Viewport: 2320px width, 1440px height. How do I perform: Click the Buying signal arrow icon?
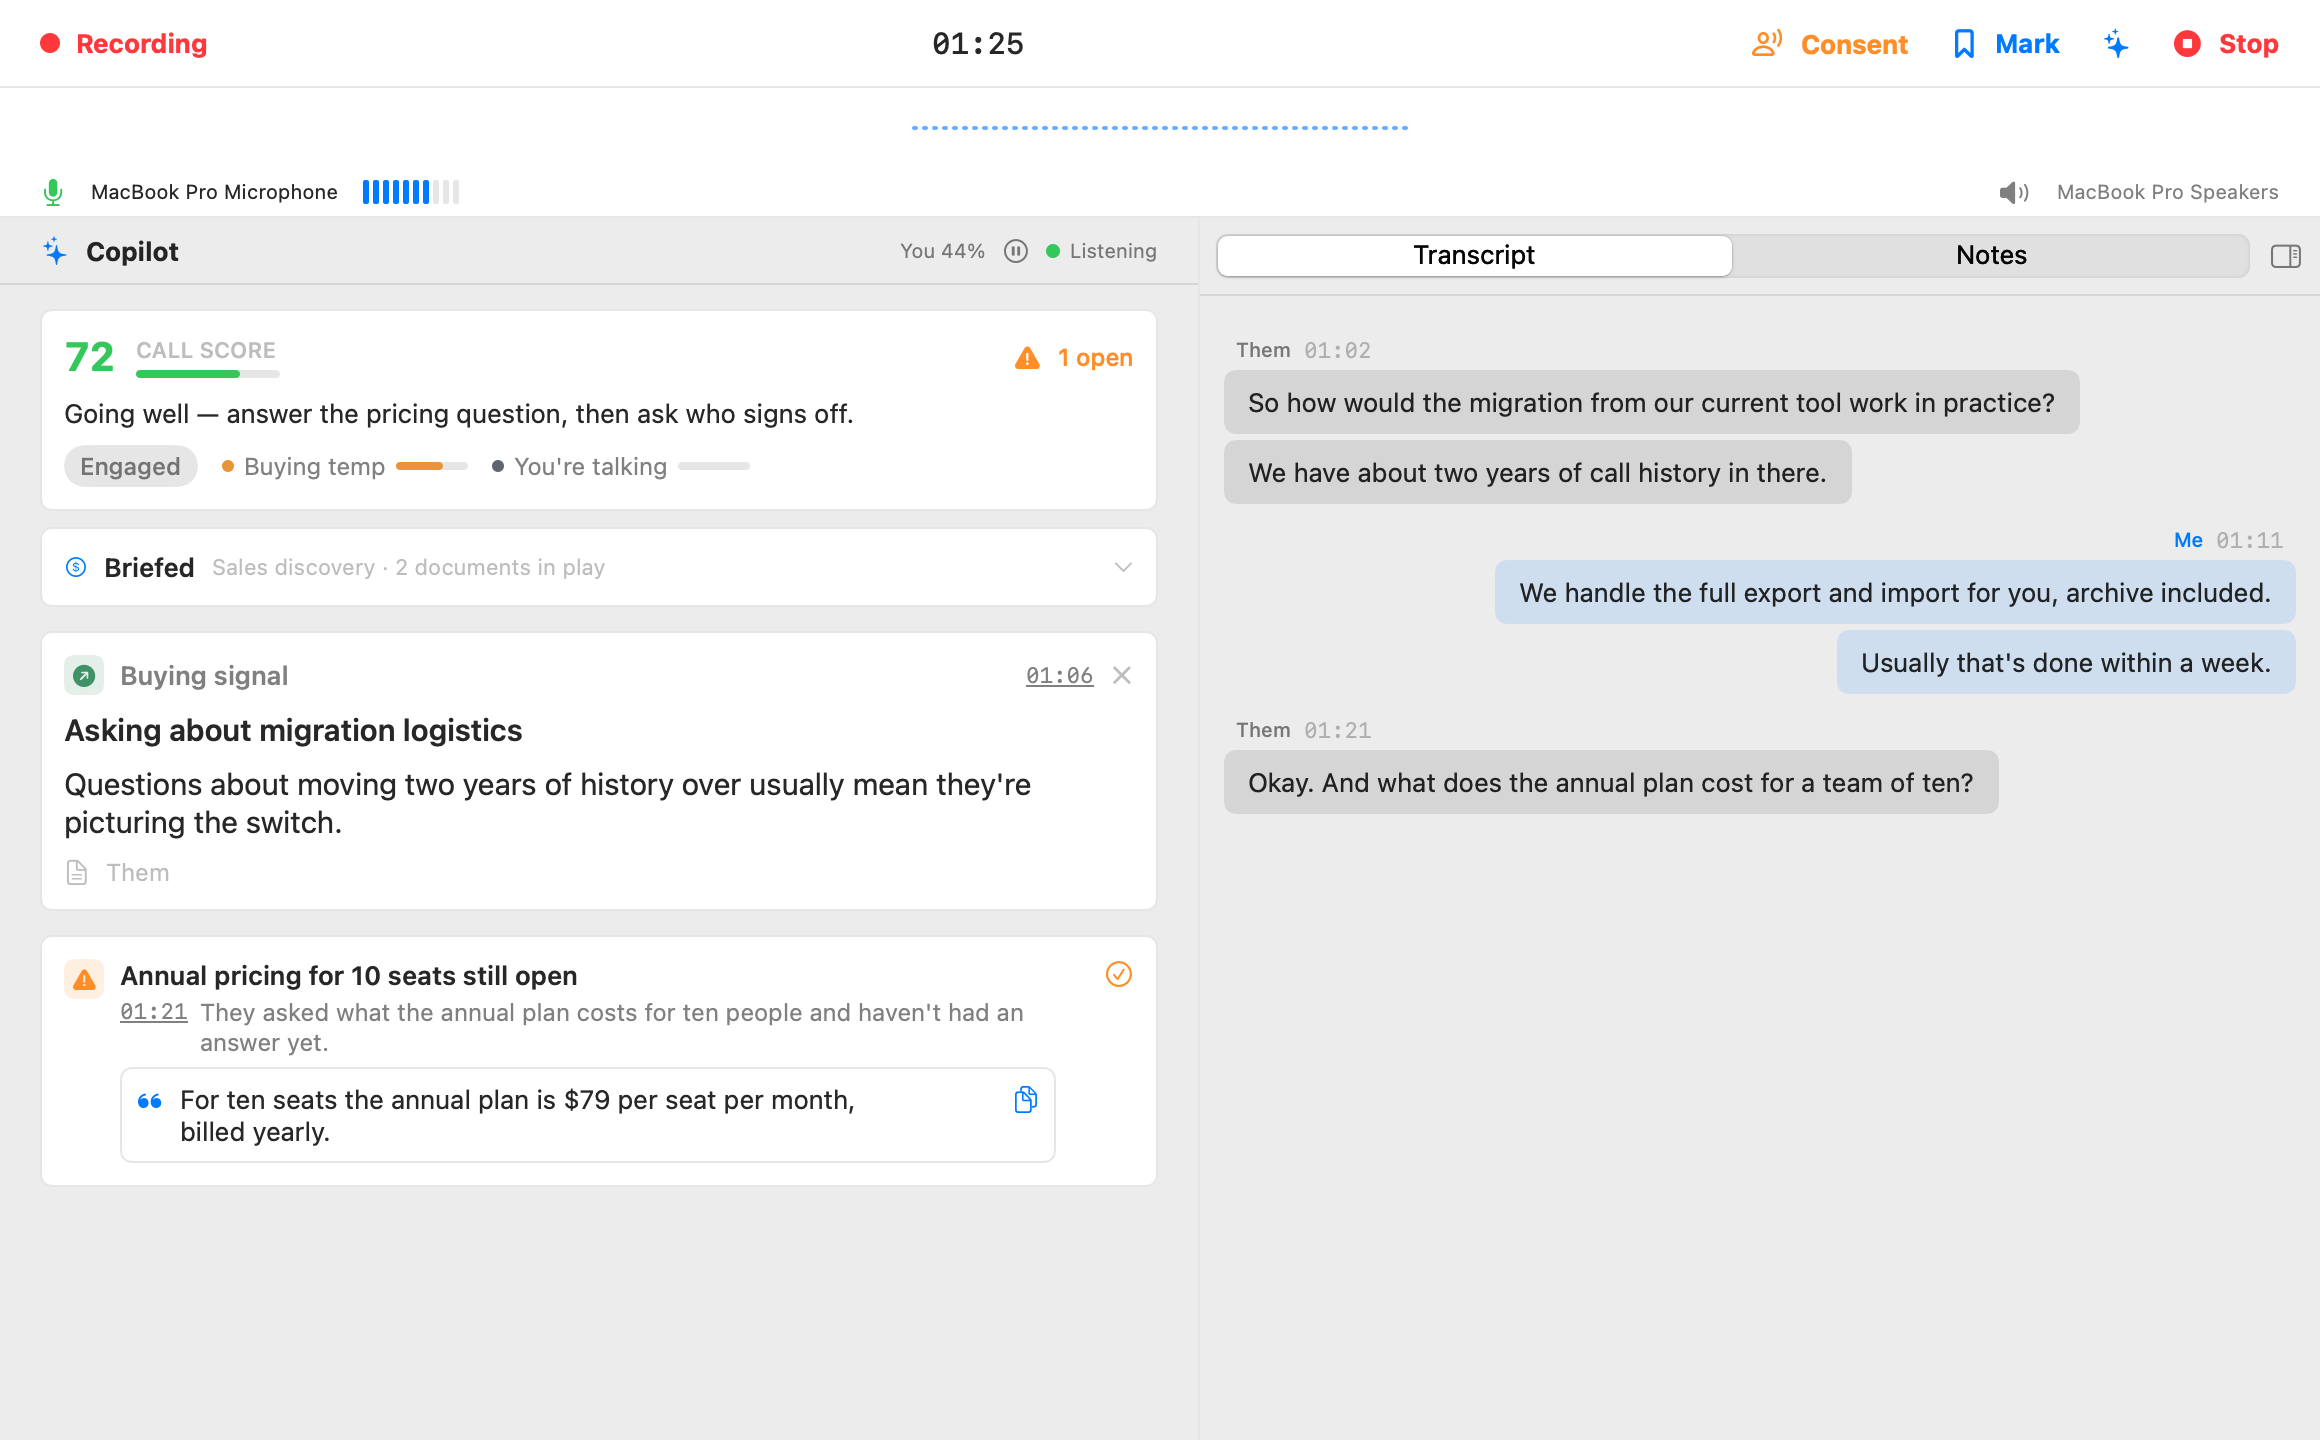coord(84,676)
